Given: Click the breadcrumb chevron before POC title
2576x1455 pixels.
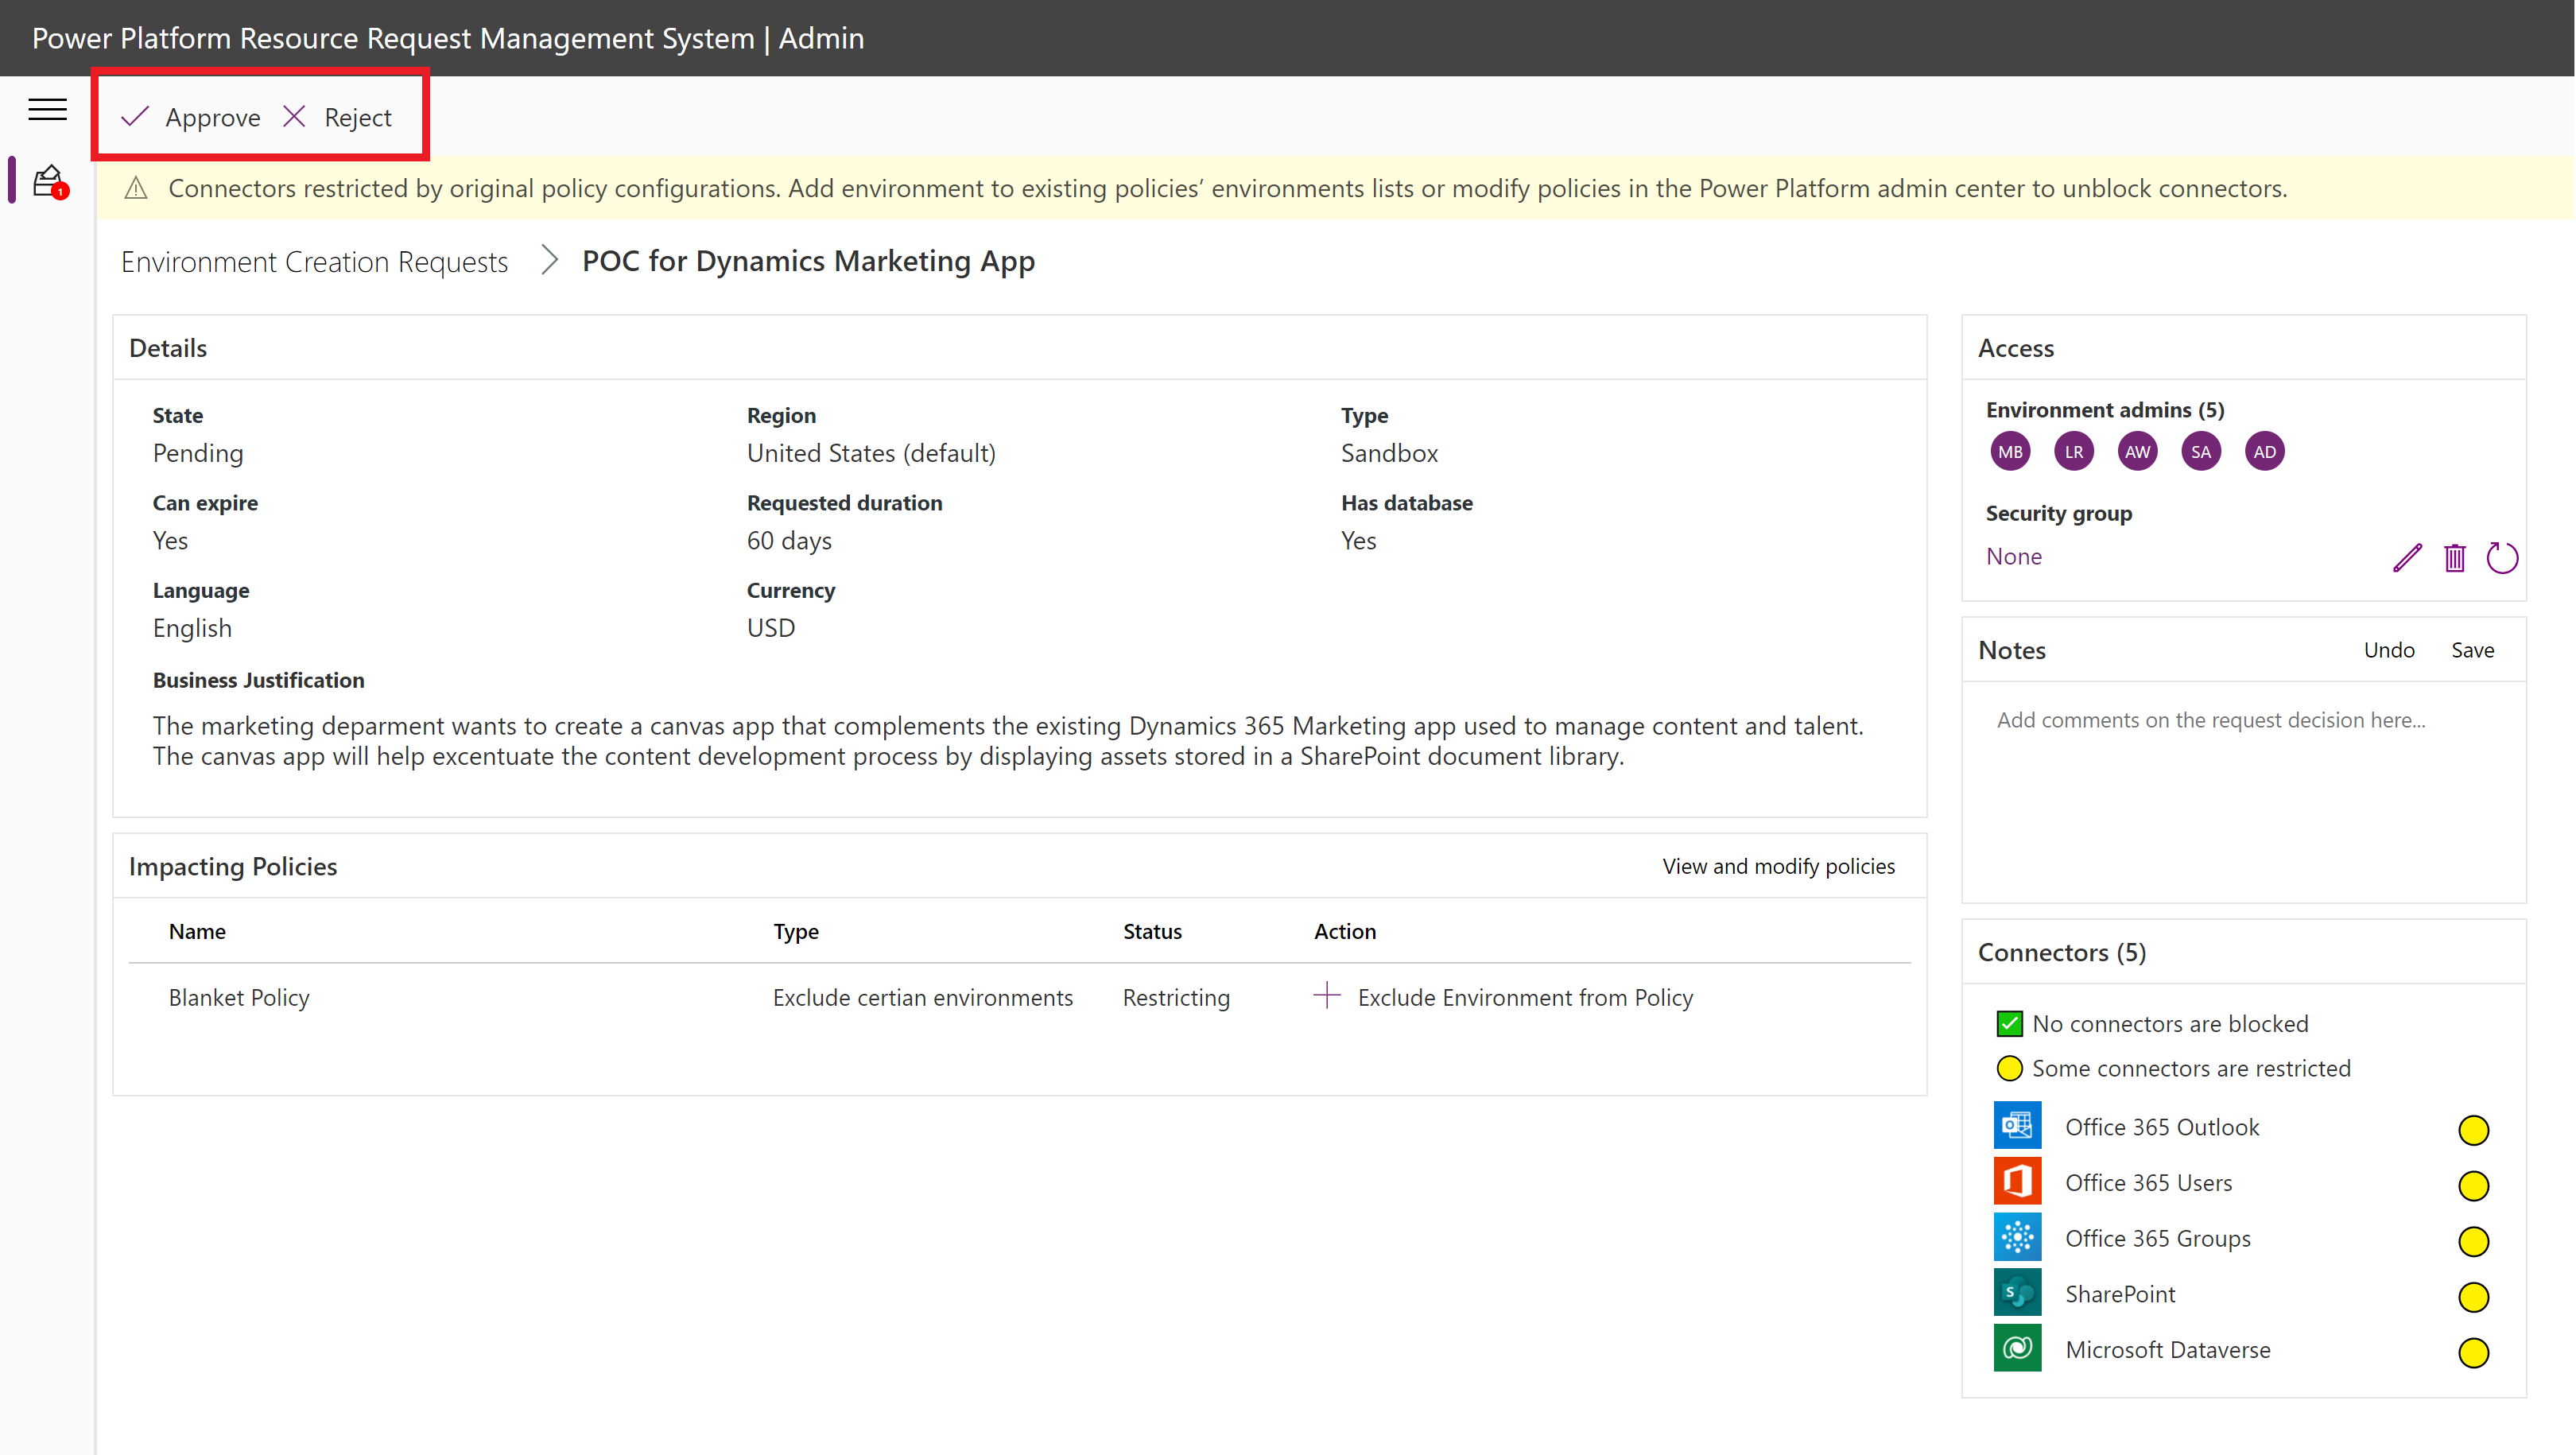Looking at the screenshot, I should click(x=548, y=261).
